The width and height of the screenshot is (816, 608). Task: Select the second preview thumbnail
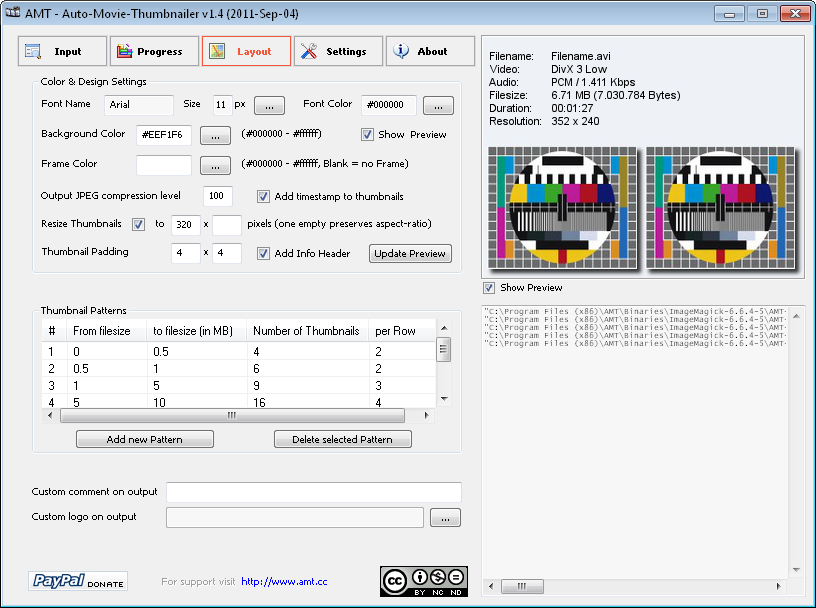point(720,208)
